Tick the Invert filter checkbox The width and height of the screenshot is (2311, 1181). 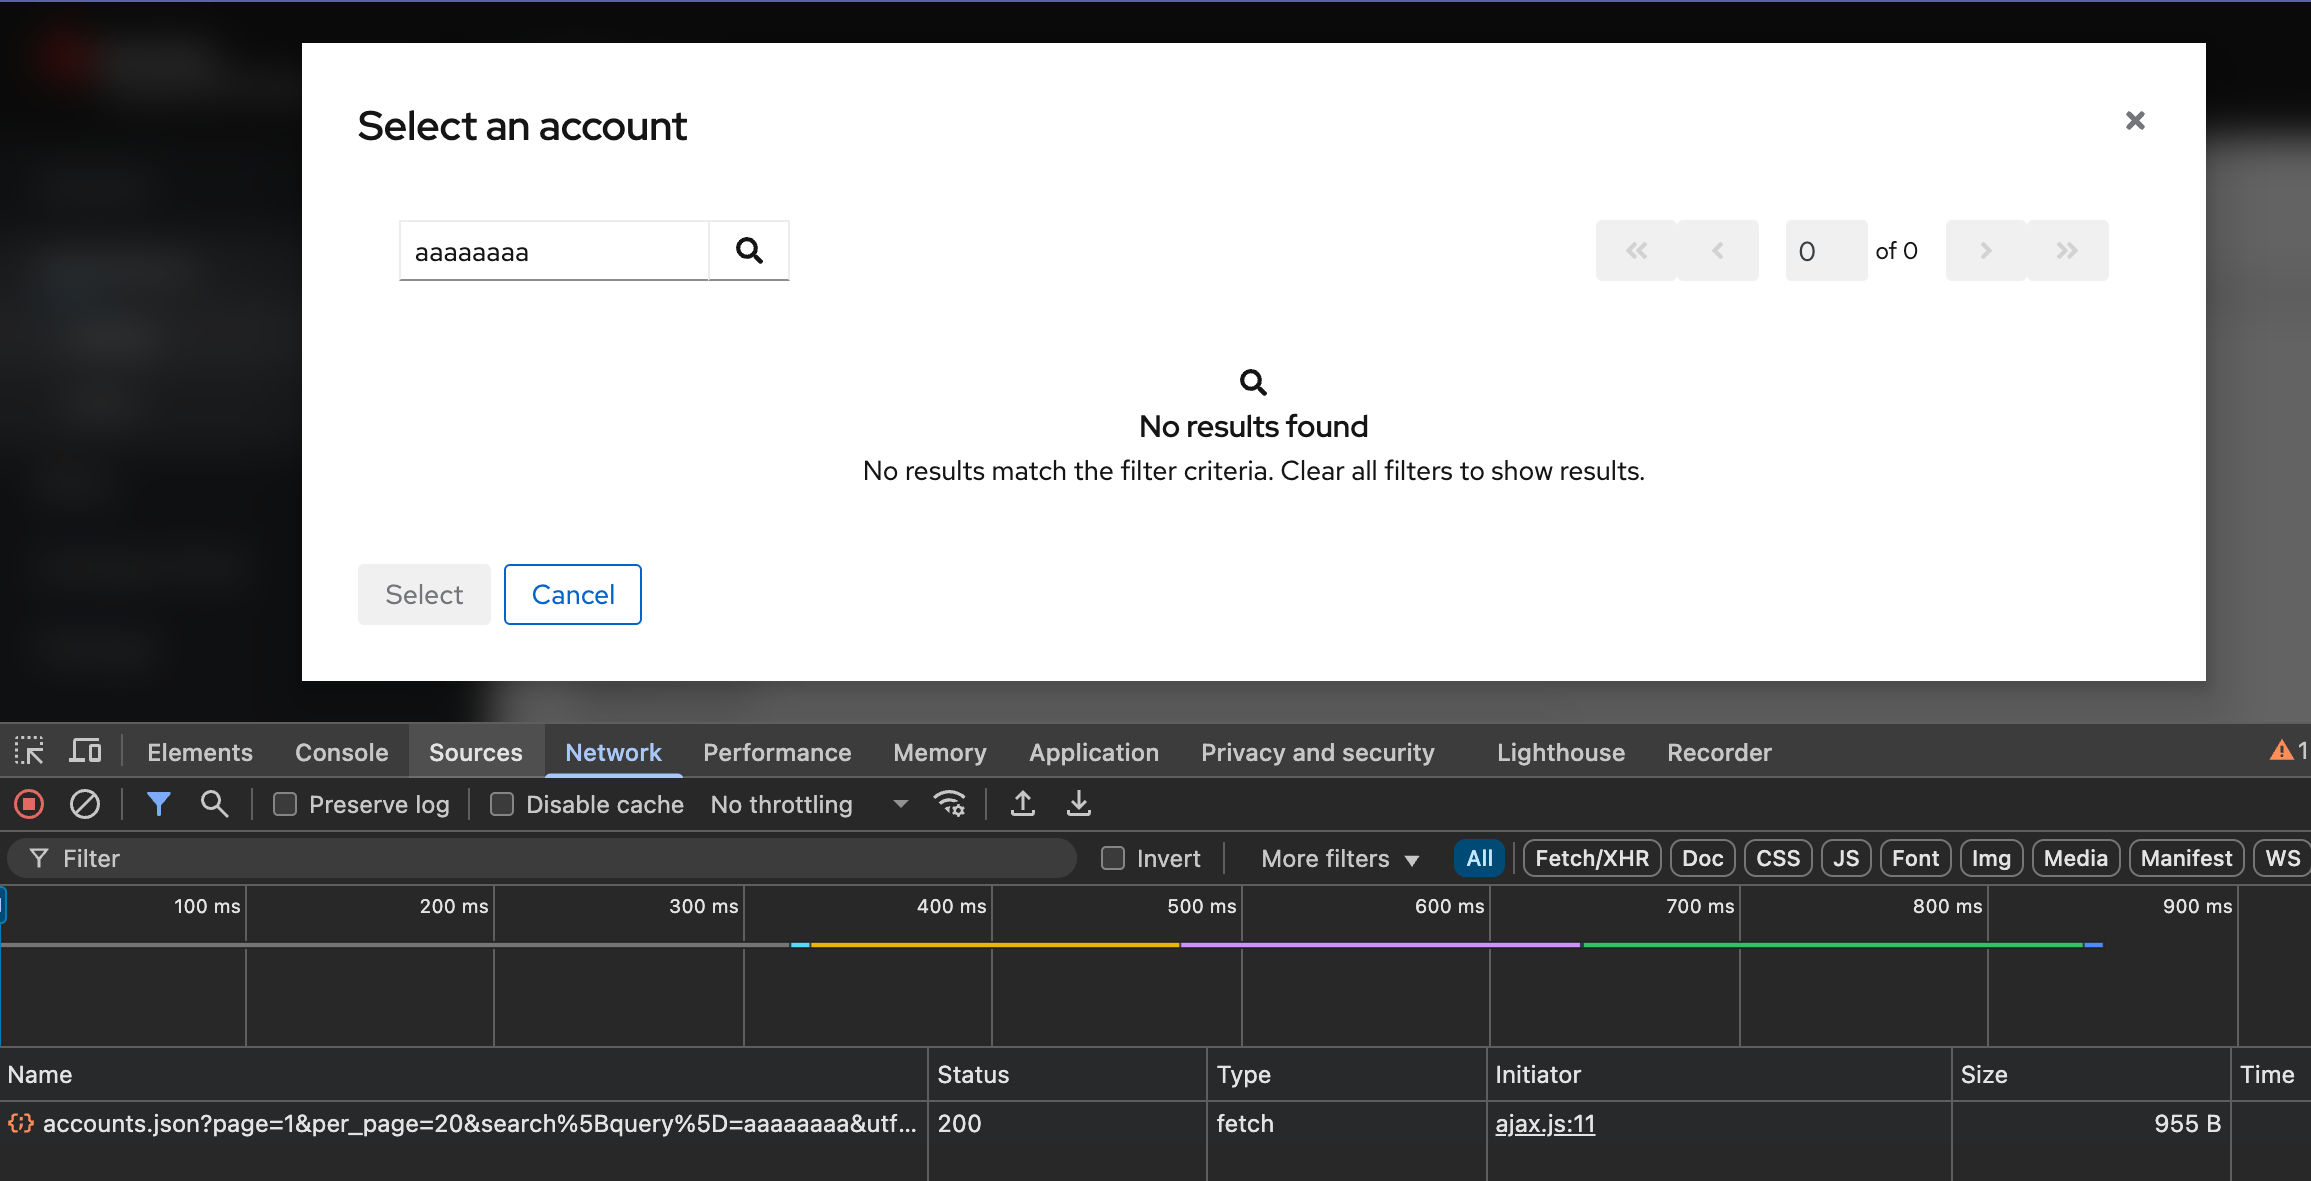pos(1113,858)
